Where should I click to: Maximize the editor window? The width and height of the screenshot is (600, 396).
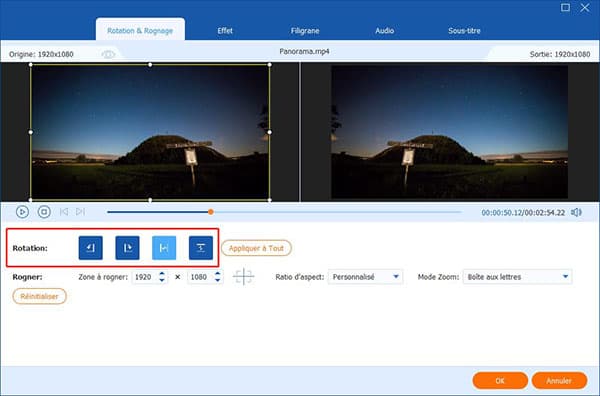[x=565, y=7]
